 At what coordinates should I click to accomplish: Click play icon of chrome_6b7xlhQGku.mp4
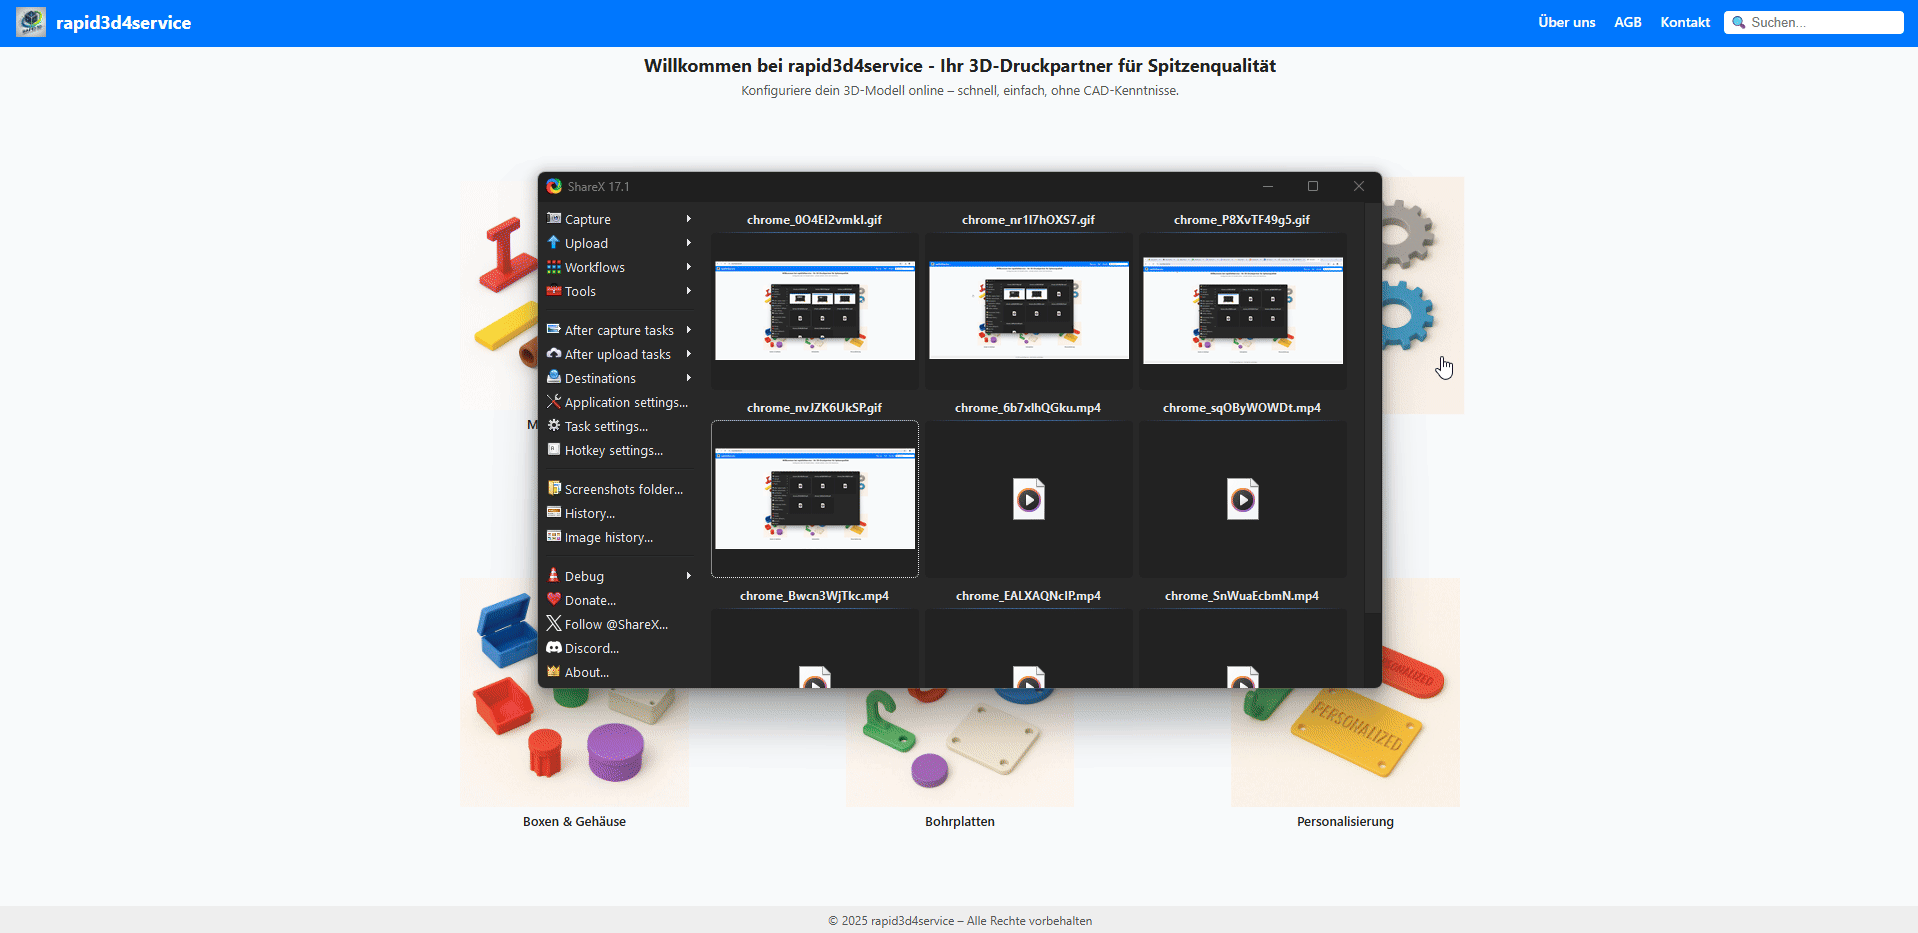click(1028, 499)
